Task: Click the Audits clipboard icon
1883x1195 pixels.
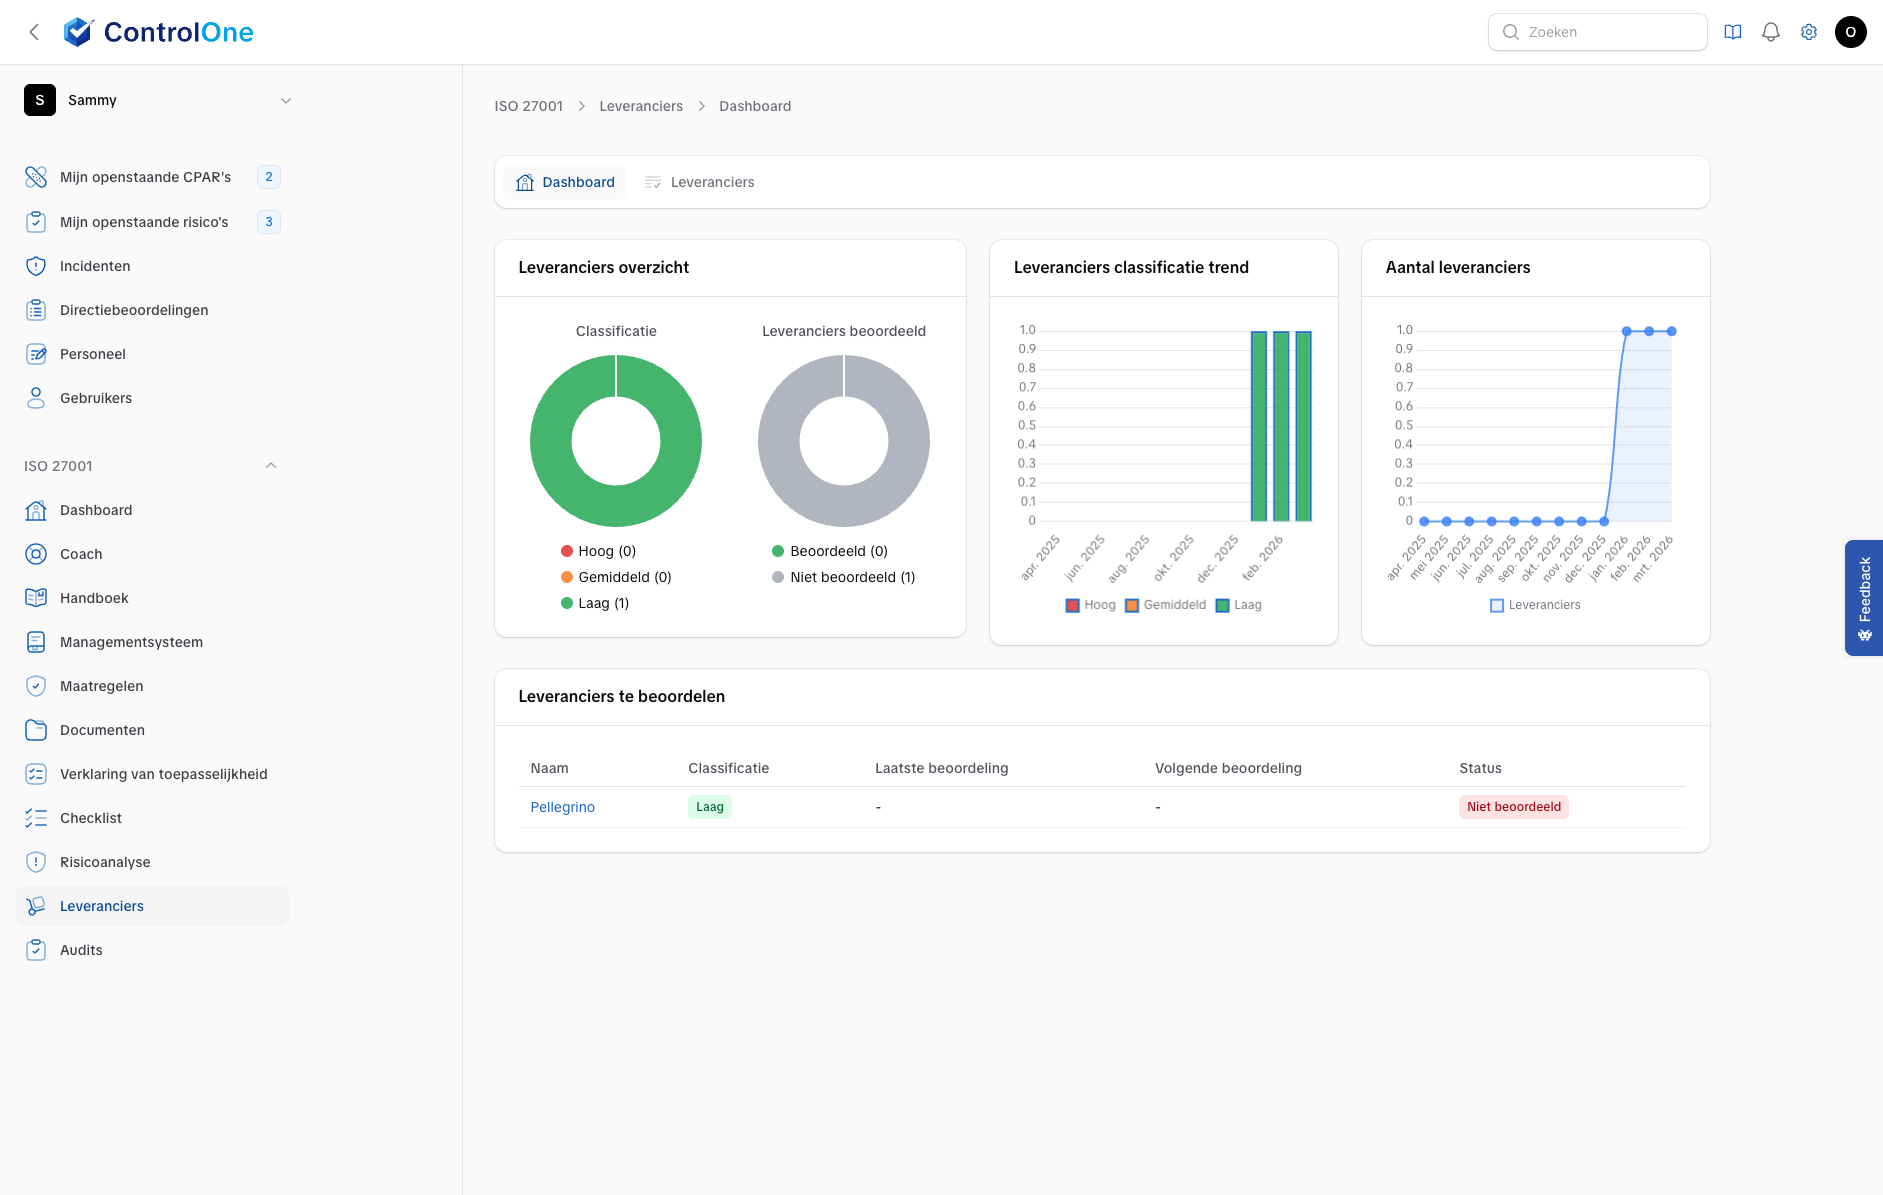Action: (36, 950)
